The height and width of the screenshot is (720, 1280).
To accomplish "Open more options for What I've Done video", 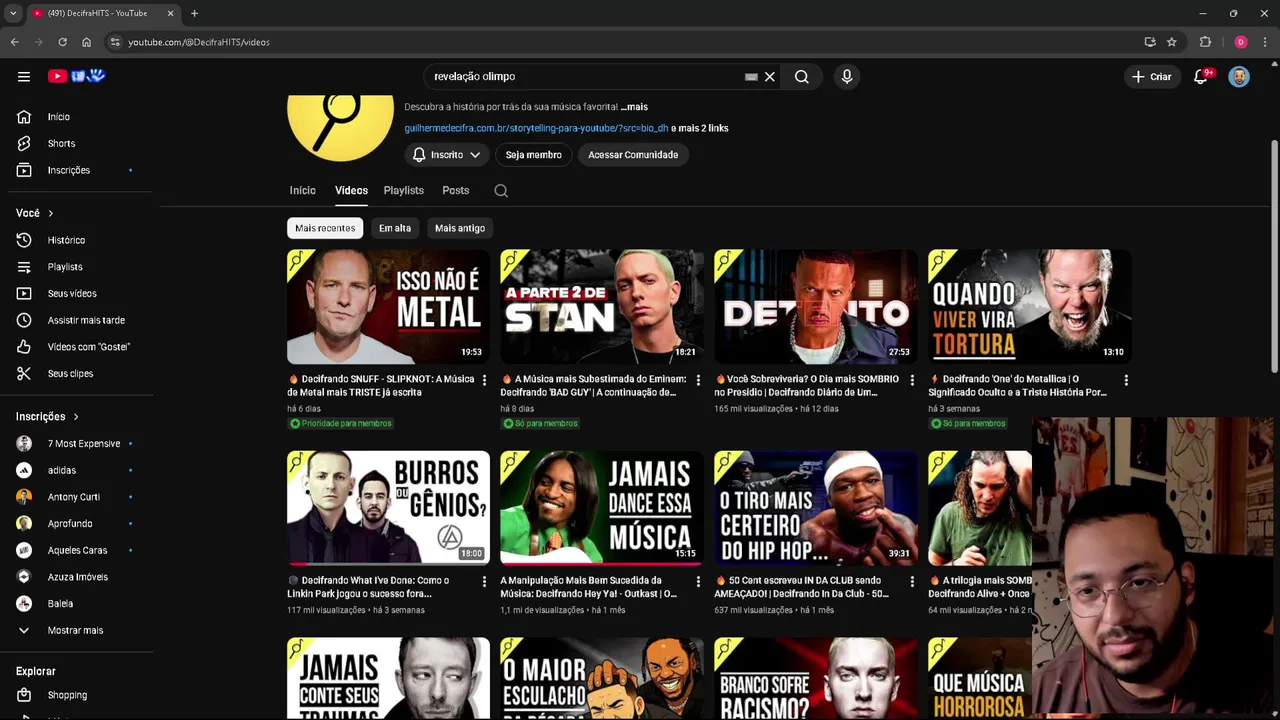I will click(484, 581).
